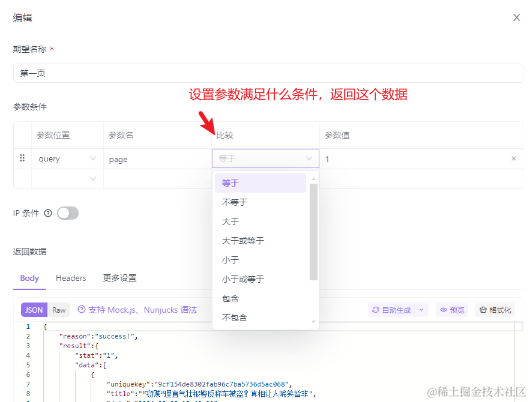
Task: Open the empty second-row position dropdown
Action: coord(67,179)
